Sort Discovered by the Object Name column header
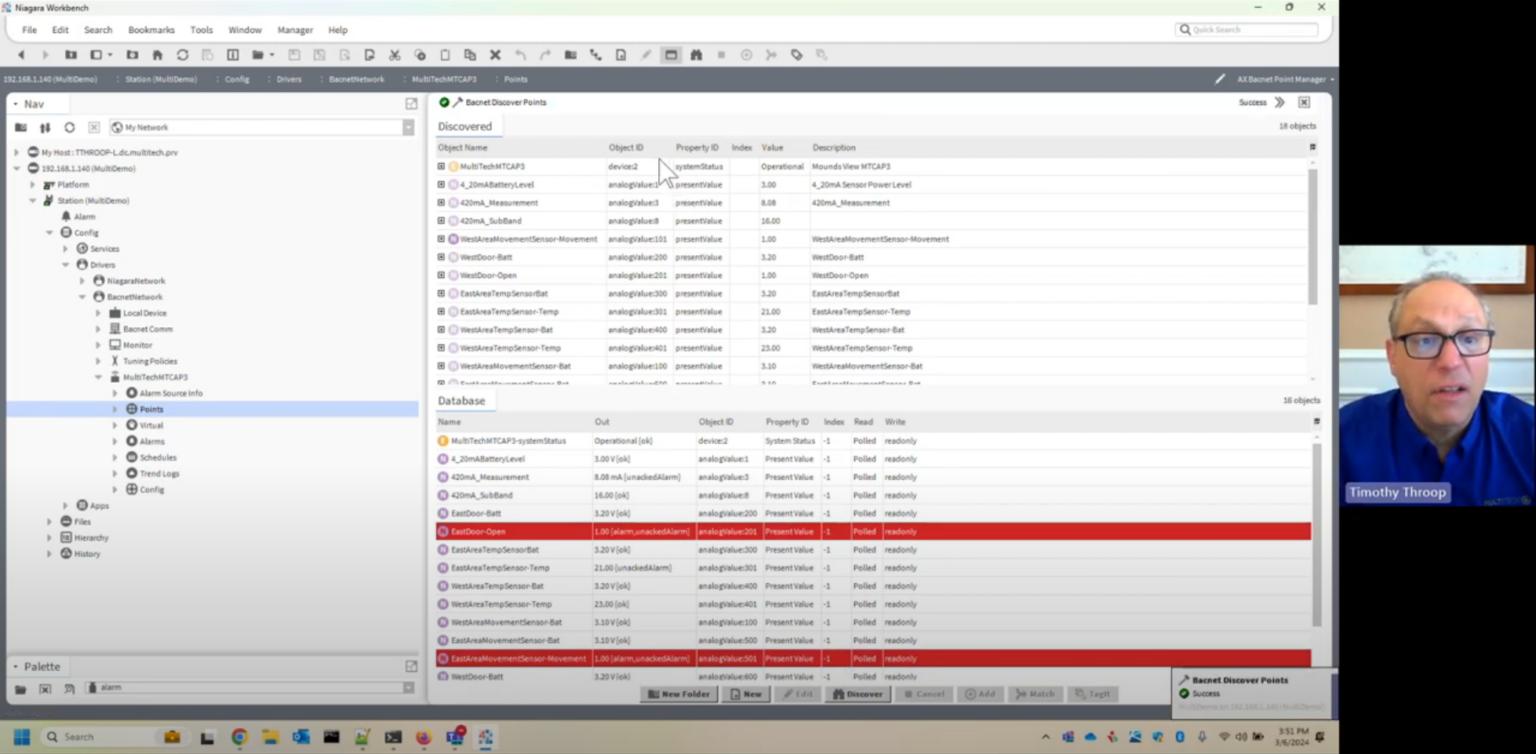The height and width of the screenshot is (754, 1536). [463, 147]
